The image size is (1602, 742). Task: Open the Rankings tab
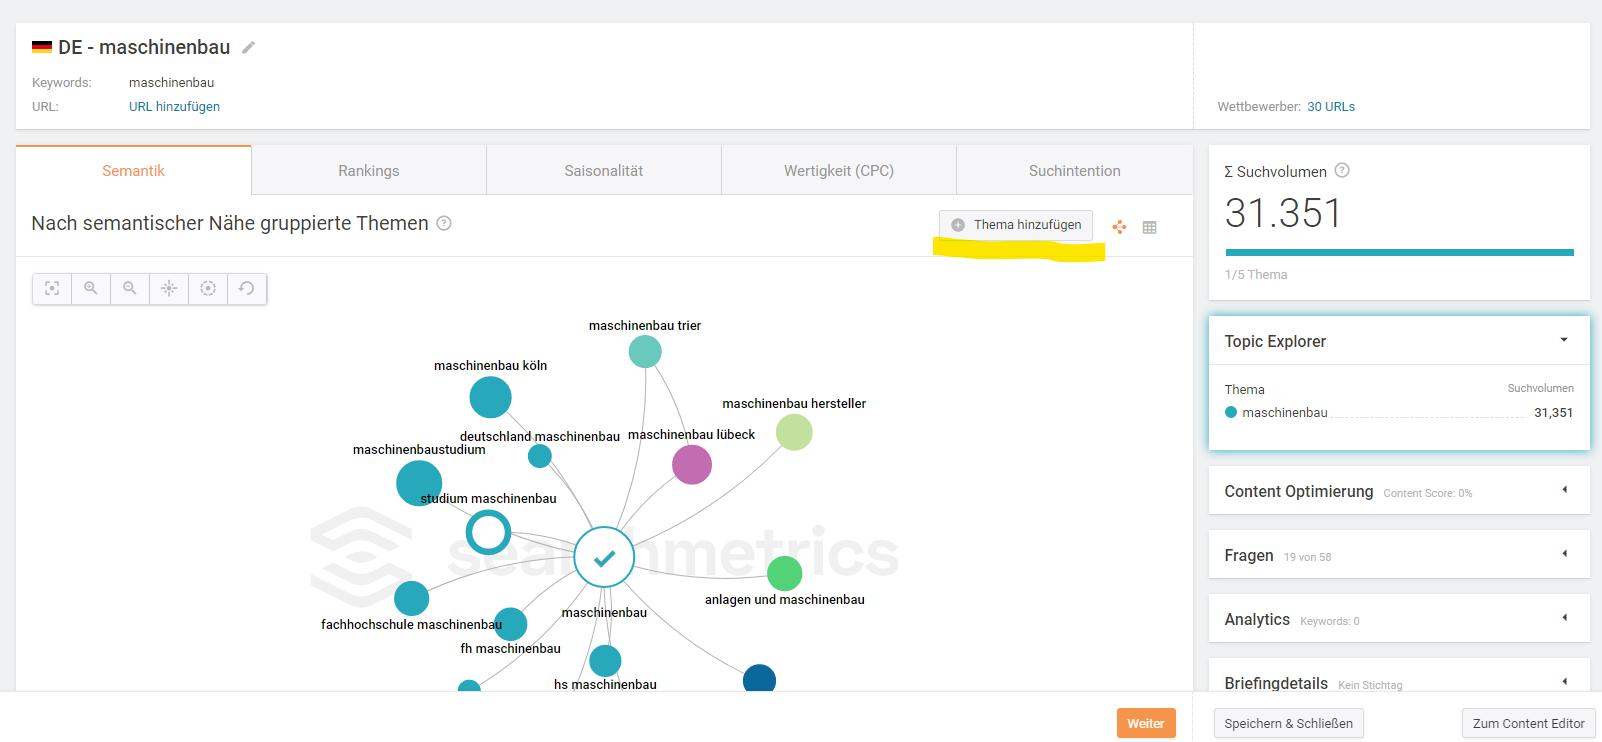(369, 171)
